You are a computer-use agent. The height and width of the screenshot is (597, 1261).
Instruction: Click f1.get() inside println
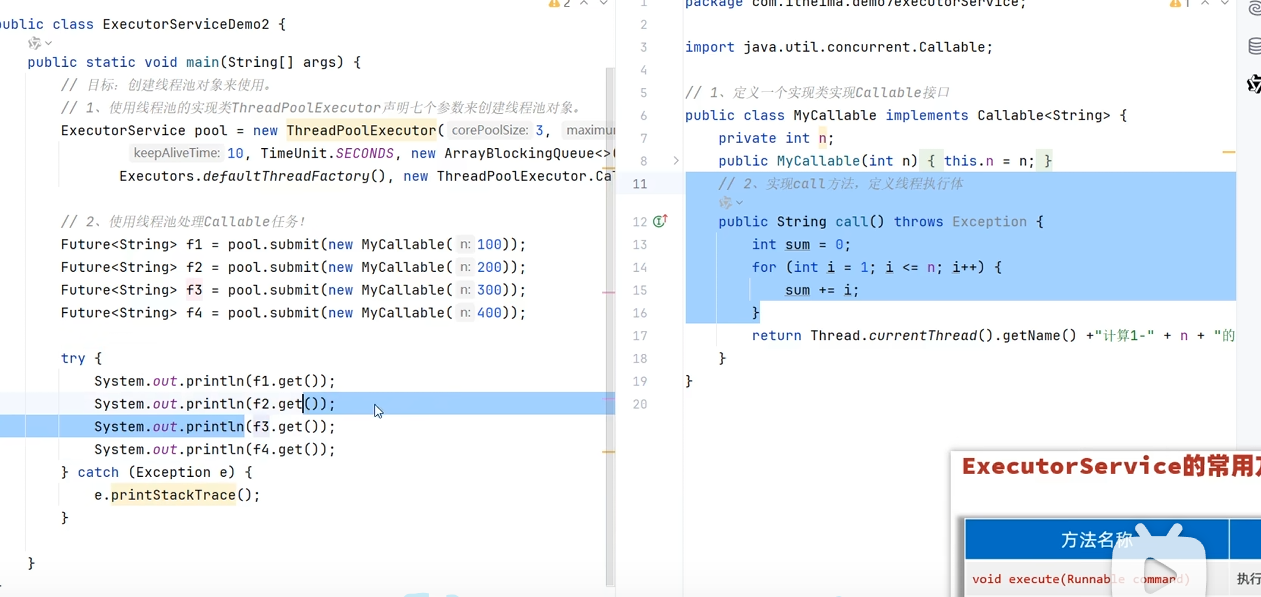coord(287,381)
